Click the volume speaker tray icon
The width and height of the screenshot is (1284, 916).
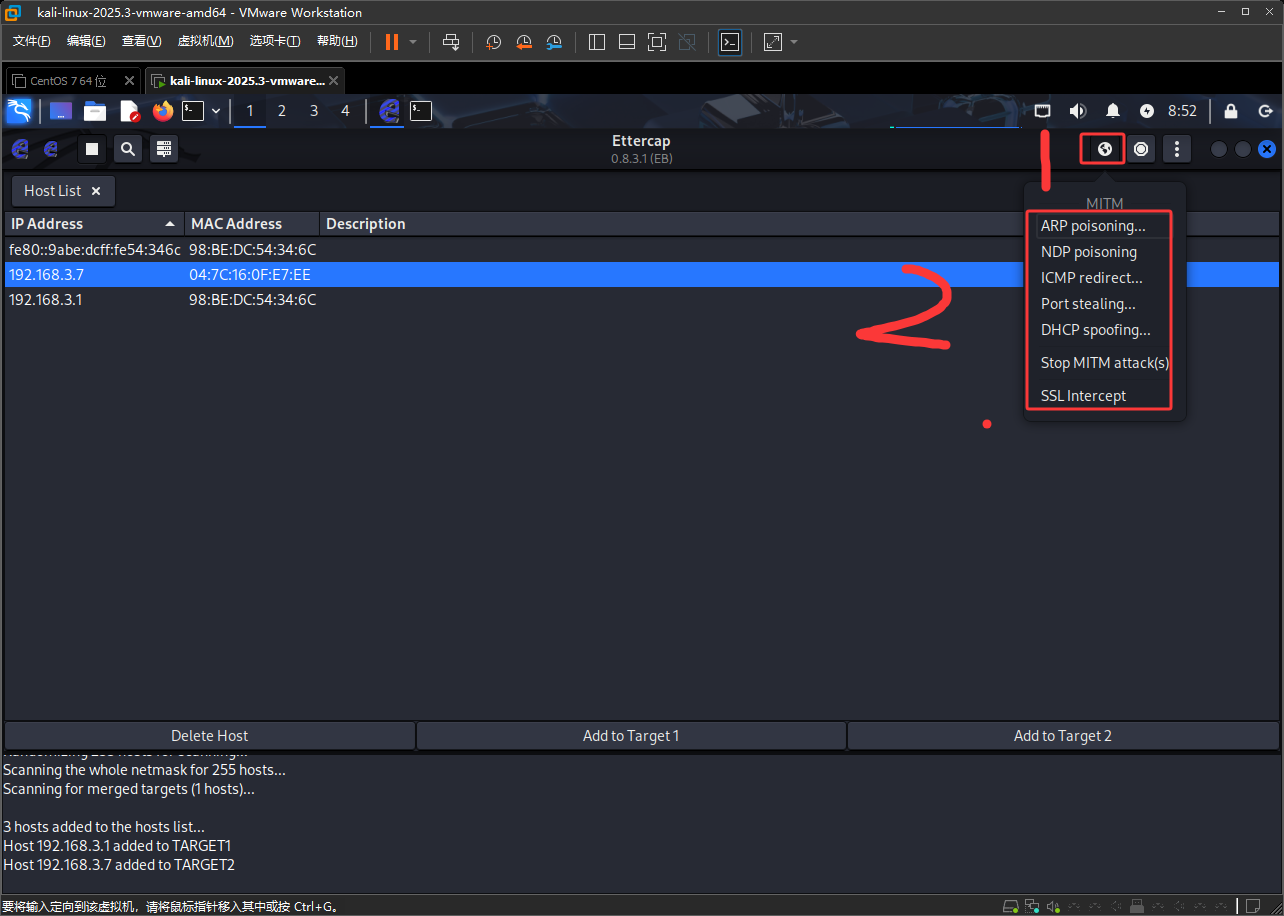click(1078, 111)
